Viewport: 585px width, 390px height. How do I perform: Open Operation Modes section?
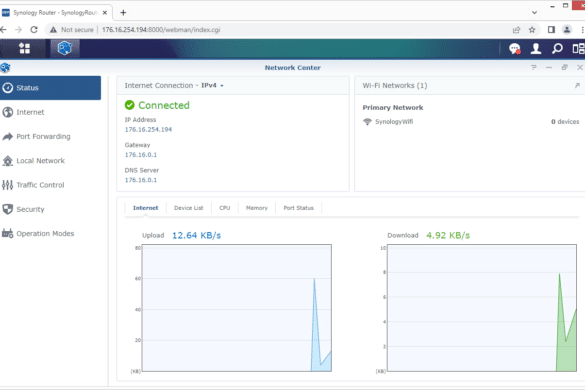50,234
